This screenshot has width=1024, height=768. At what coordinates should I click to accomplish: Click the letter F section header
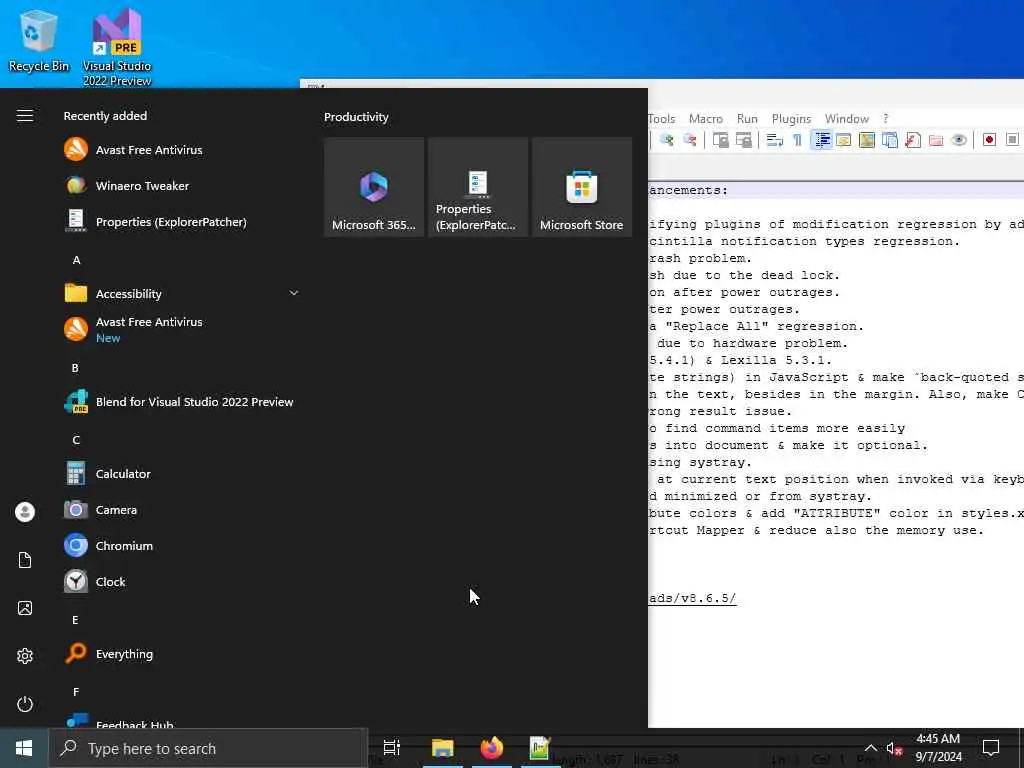(76, 692)
